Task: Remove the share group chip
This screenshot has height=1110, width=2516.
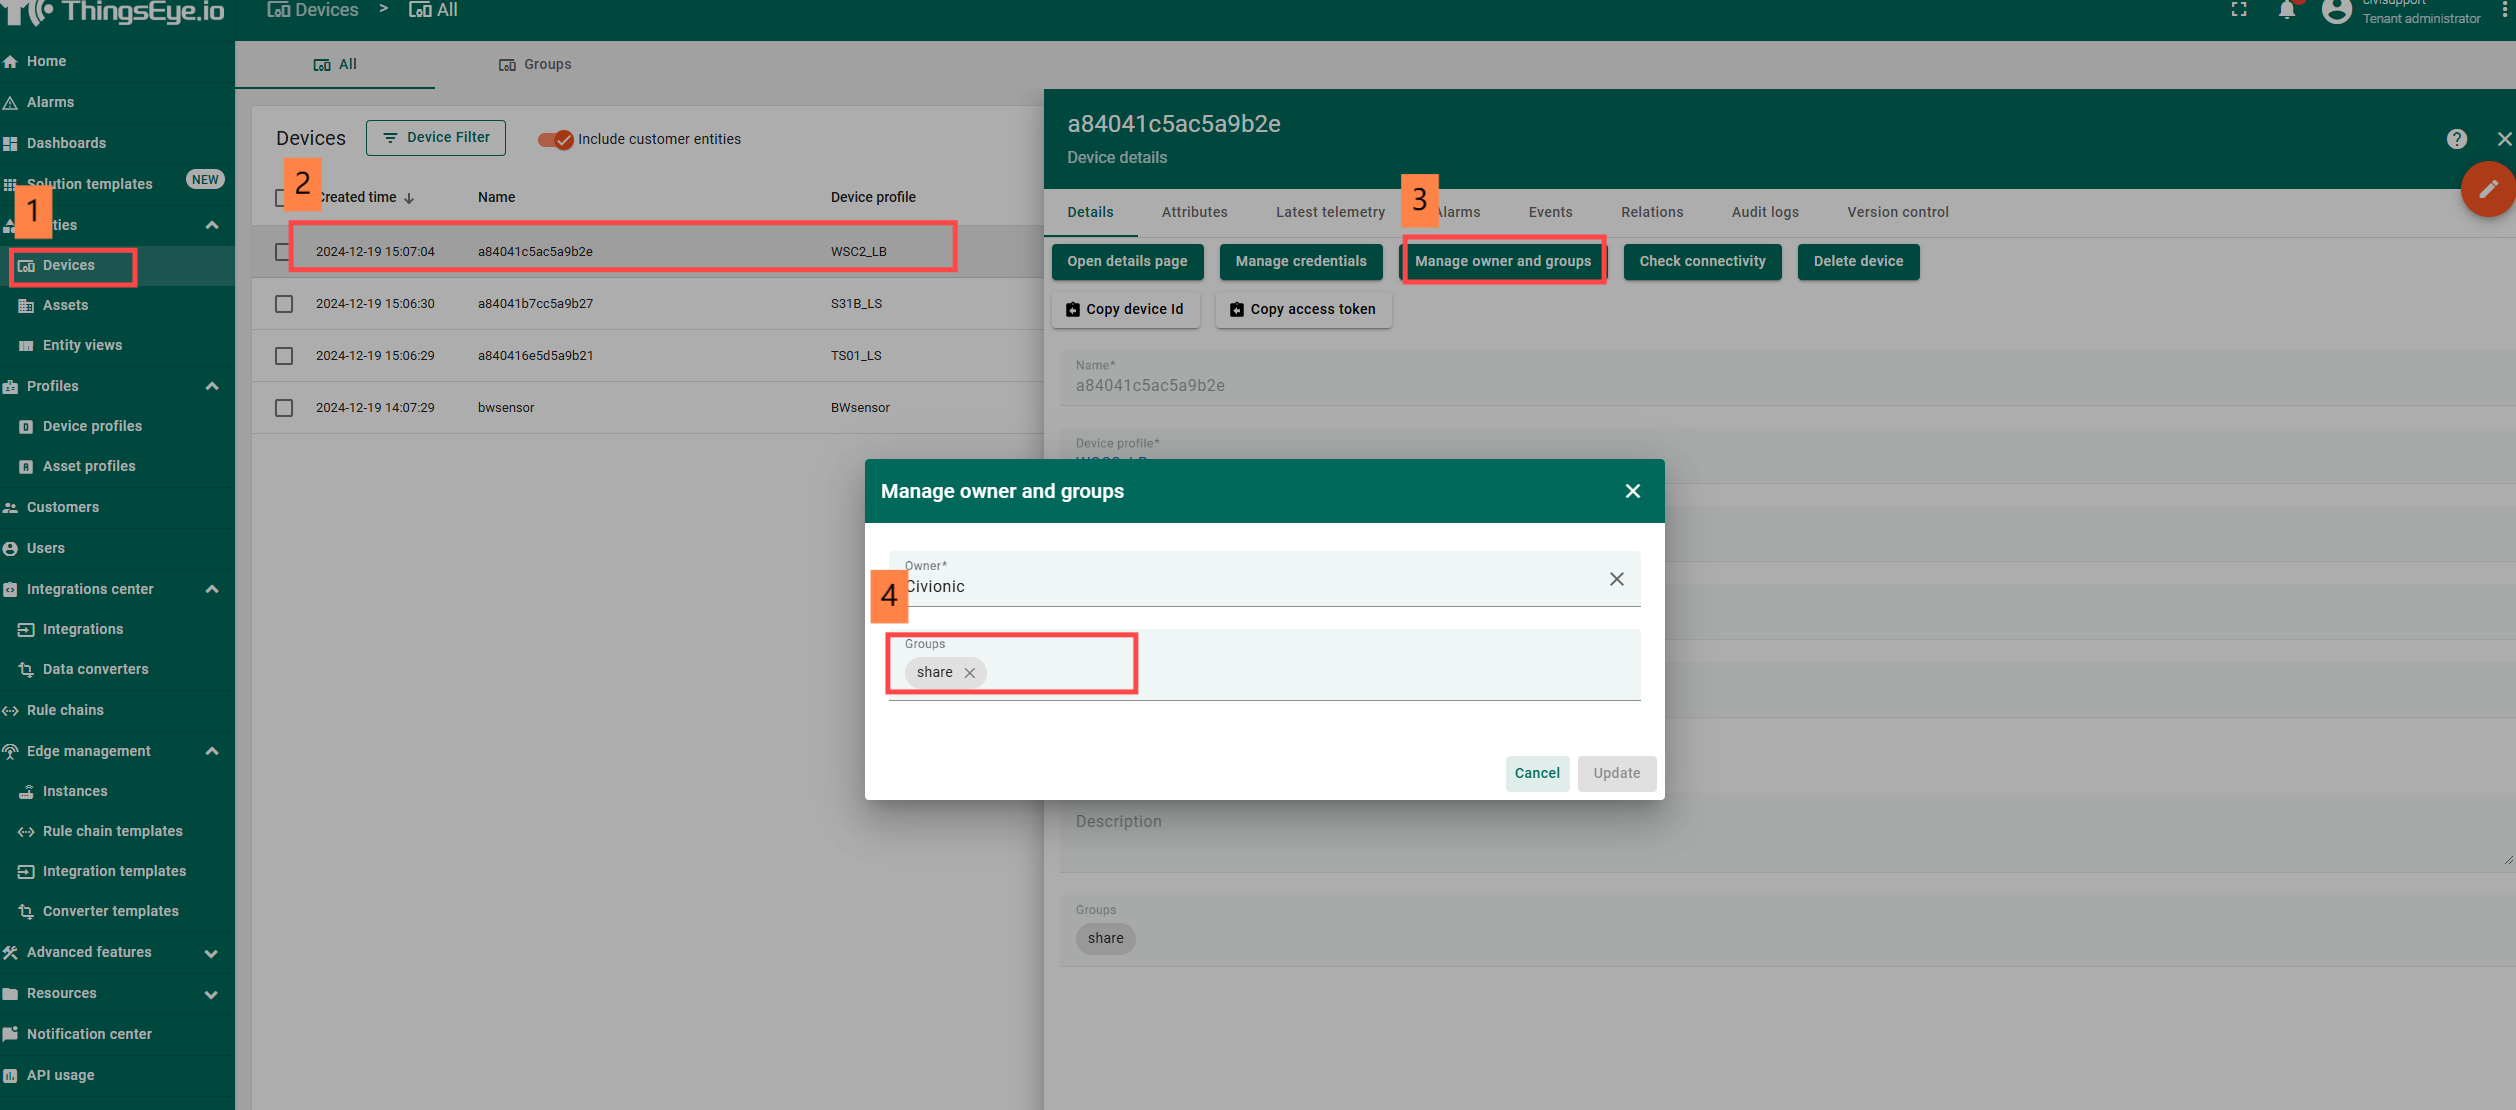Action: 969,673
